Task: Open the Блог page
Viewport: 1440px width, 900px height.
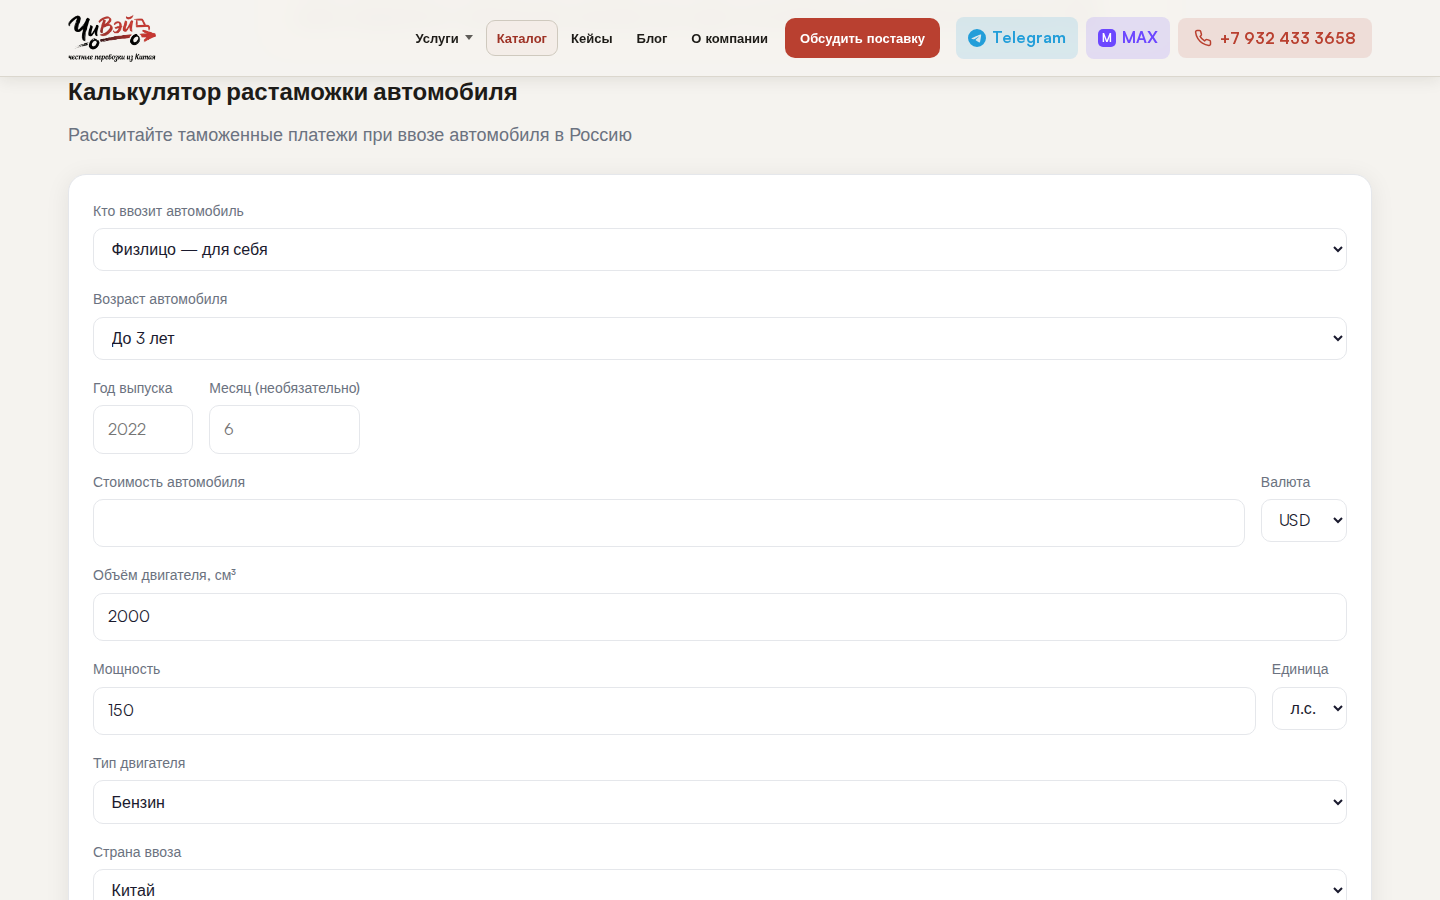Action: coord(652,38)
